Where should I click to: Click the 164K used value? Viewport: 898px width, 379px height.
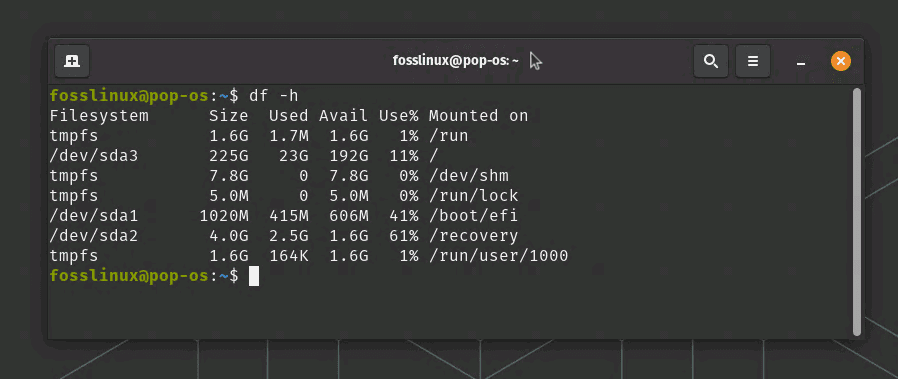pyautogui.click(x=289, y=256)
